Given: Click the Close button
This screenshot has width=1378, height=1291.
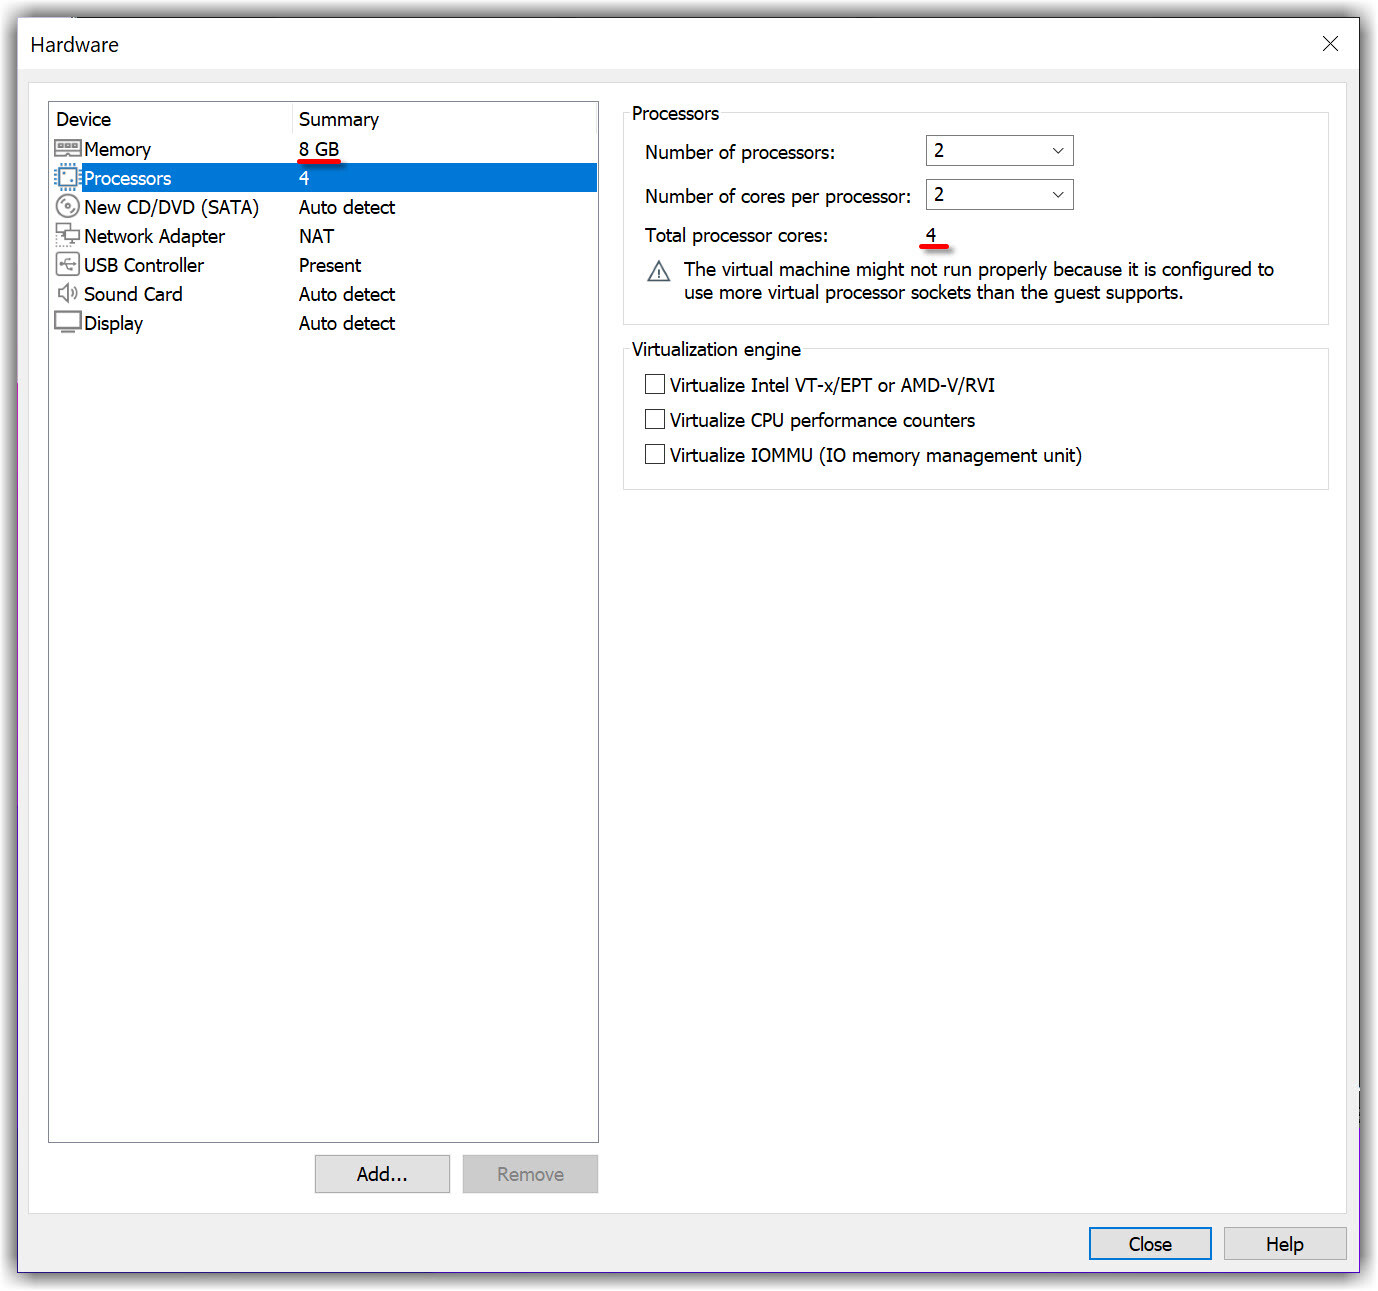Looking at the screenshot, I should click(1150, 1244).
